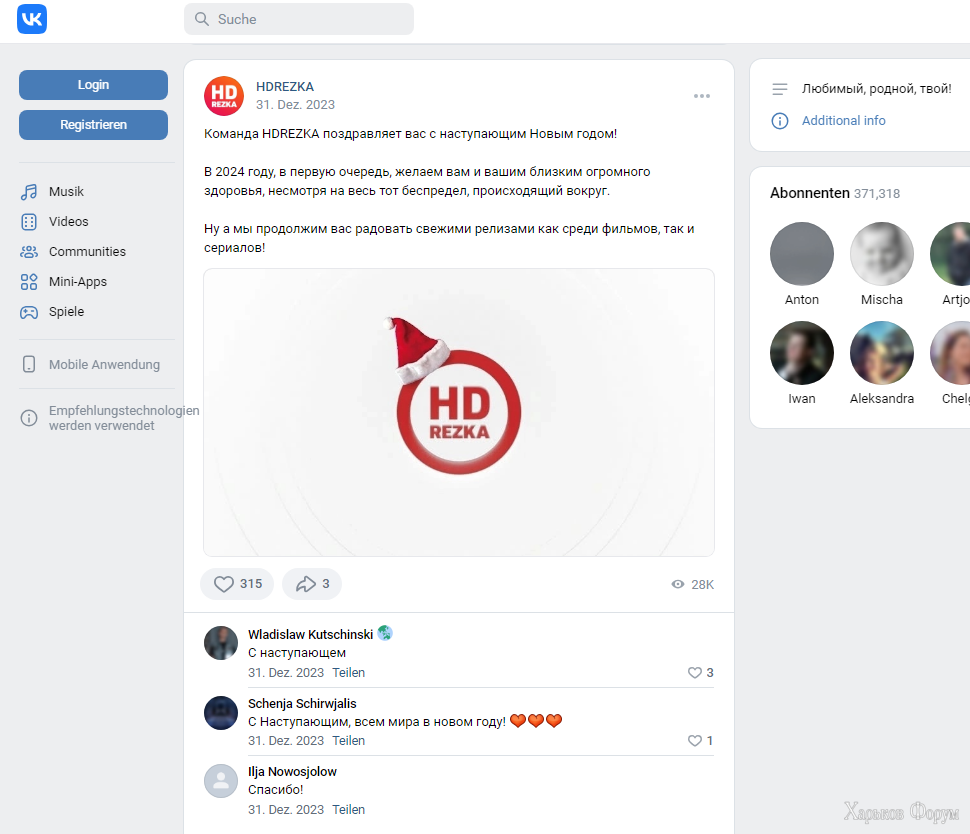The image size is (970, 834).
Task: Open subscriber Anton's avatar
Action: pos(802,254)
